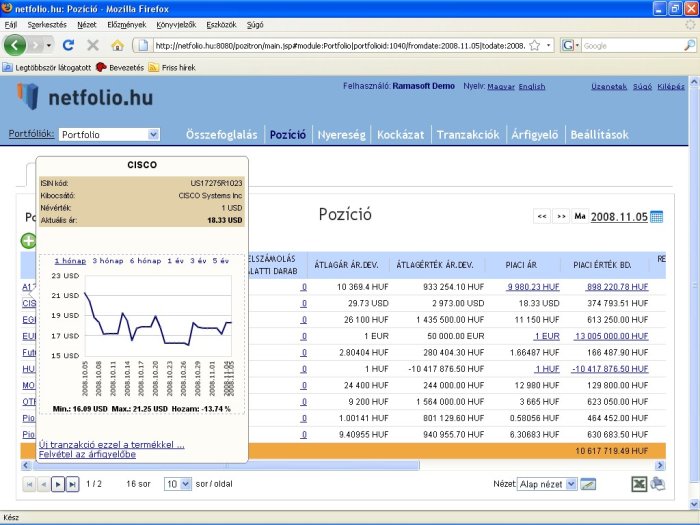
Task: Select the 5 év chart range
Action: (221, 261)
